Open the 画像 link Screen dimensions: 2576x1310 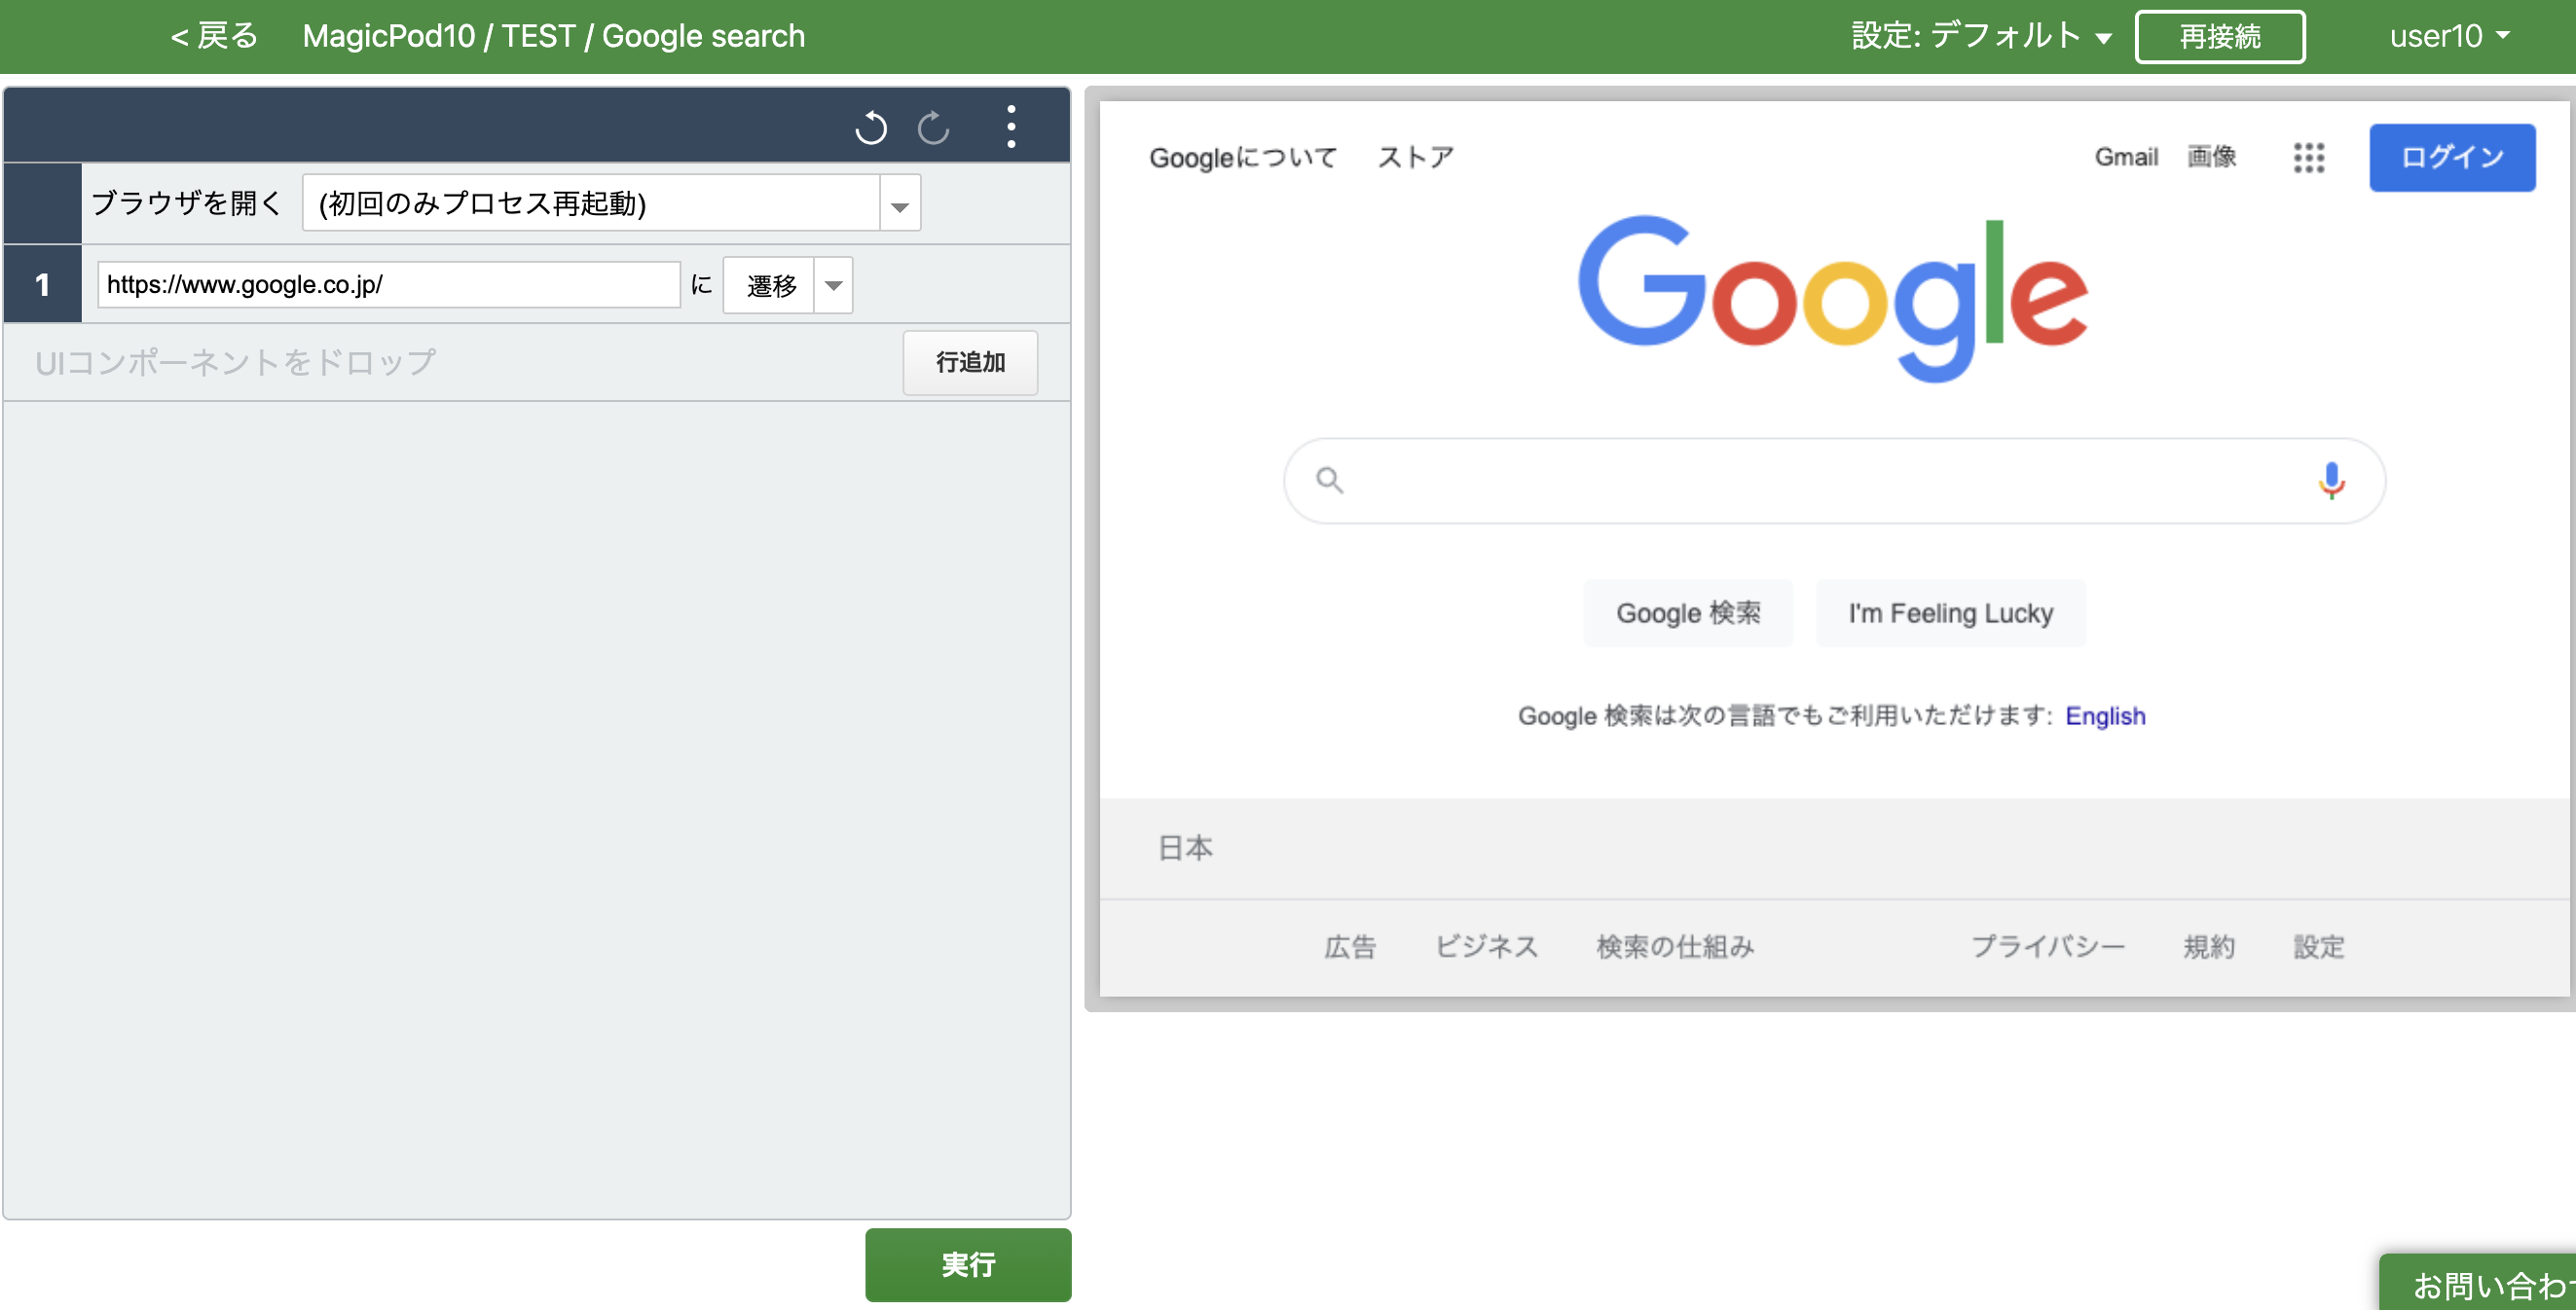click(x=2211, y=157)
